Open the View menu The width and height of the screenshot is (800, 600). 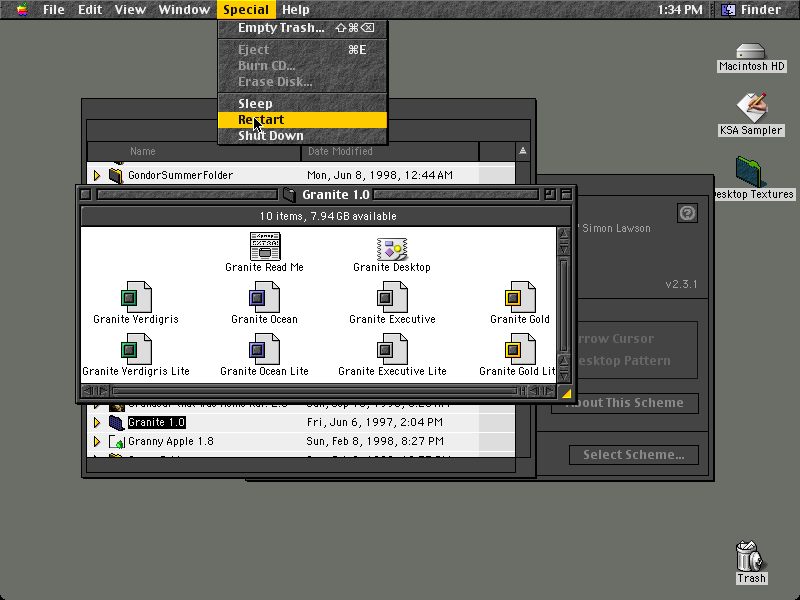130,9
